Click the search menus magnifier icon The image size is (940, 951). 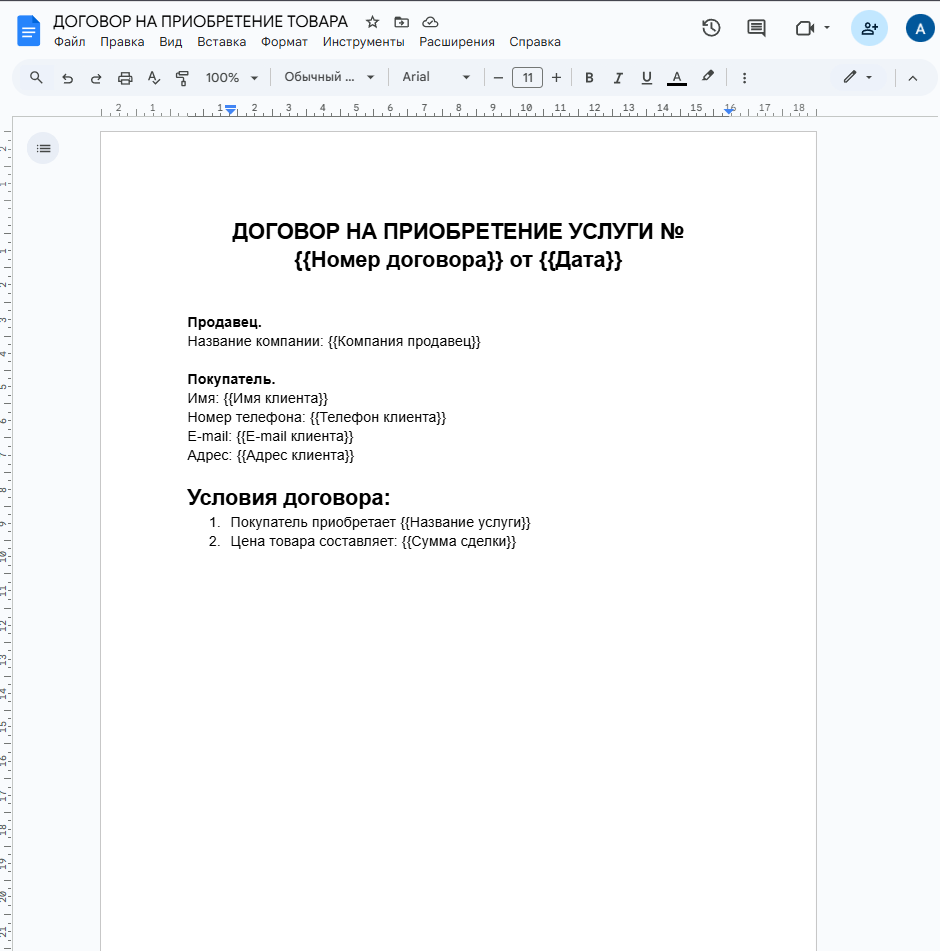37,77
